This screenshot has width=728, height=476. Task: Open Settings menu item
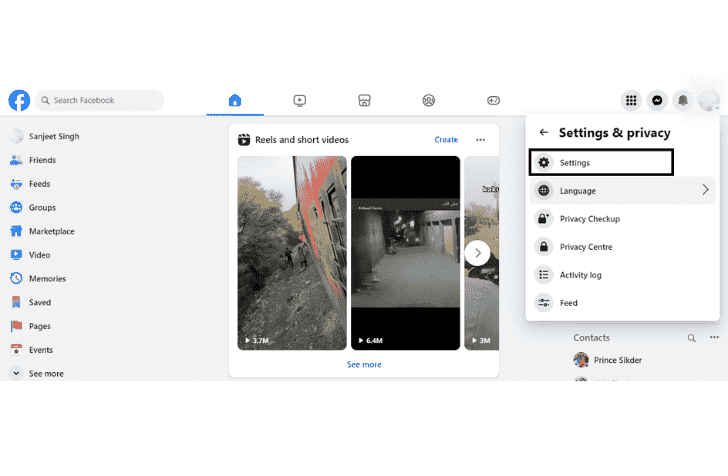[601, 163]
